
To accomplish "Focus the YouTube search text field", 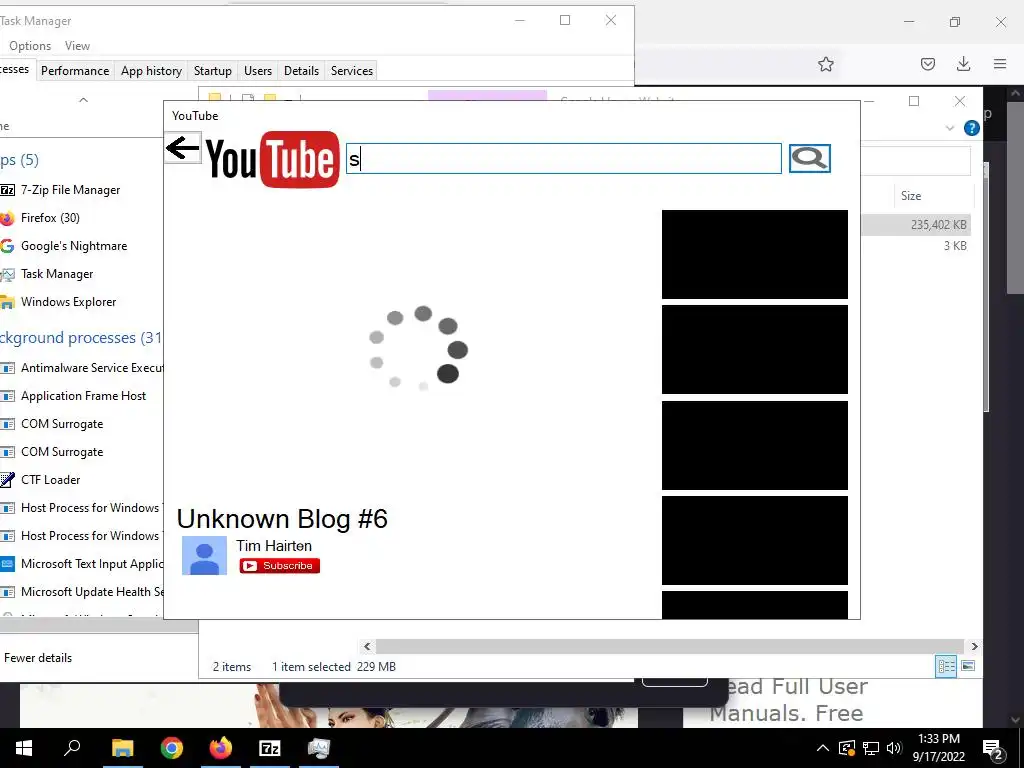I will 564,159.
